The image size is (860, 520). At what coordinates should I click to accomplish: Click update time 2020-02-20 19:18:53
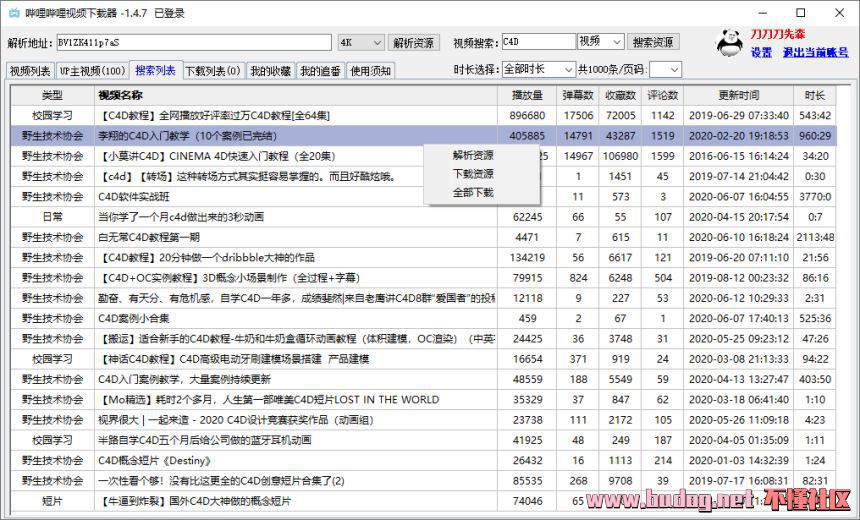739,136
